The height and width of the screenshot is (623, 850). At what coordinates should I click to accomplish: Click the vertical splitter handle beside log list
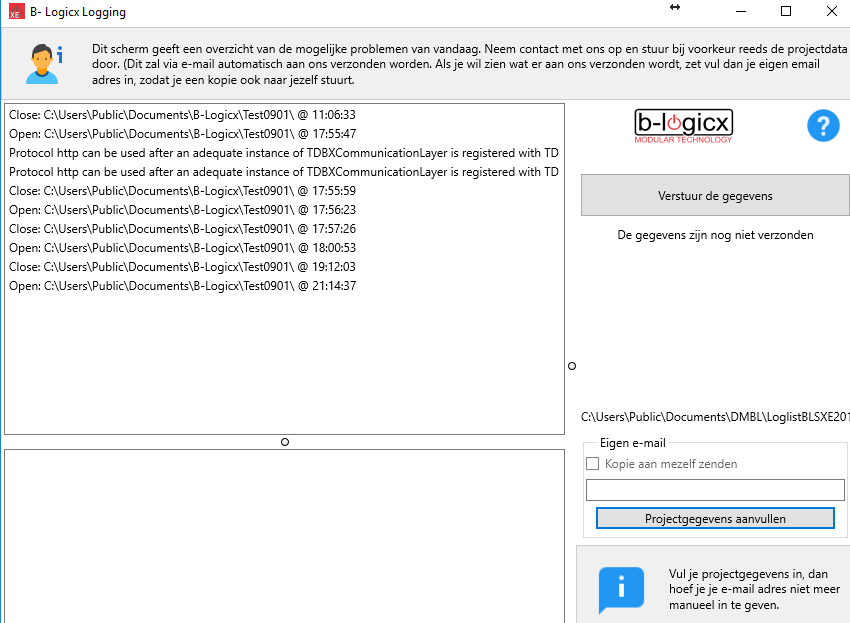572,366
